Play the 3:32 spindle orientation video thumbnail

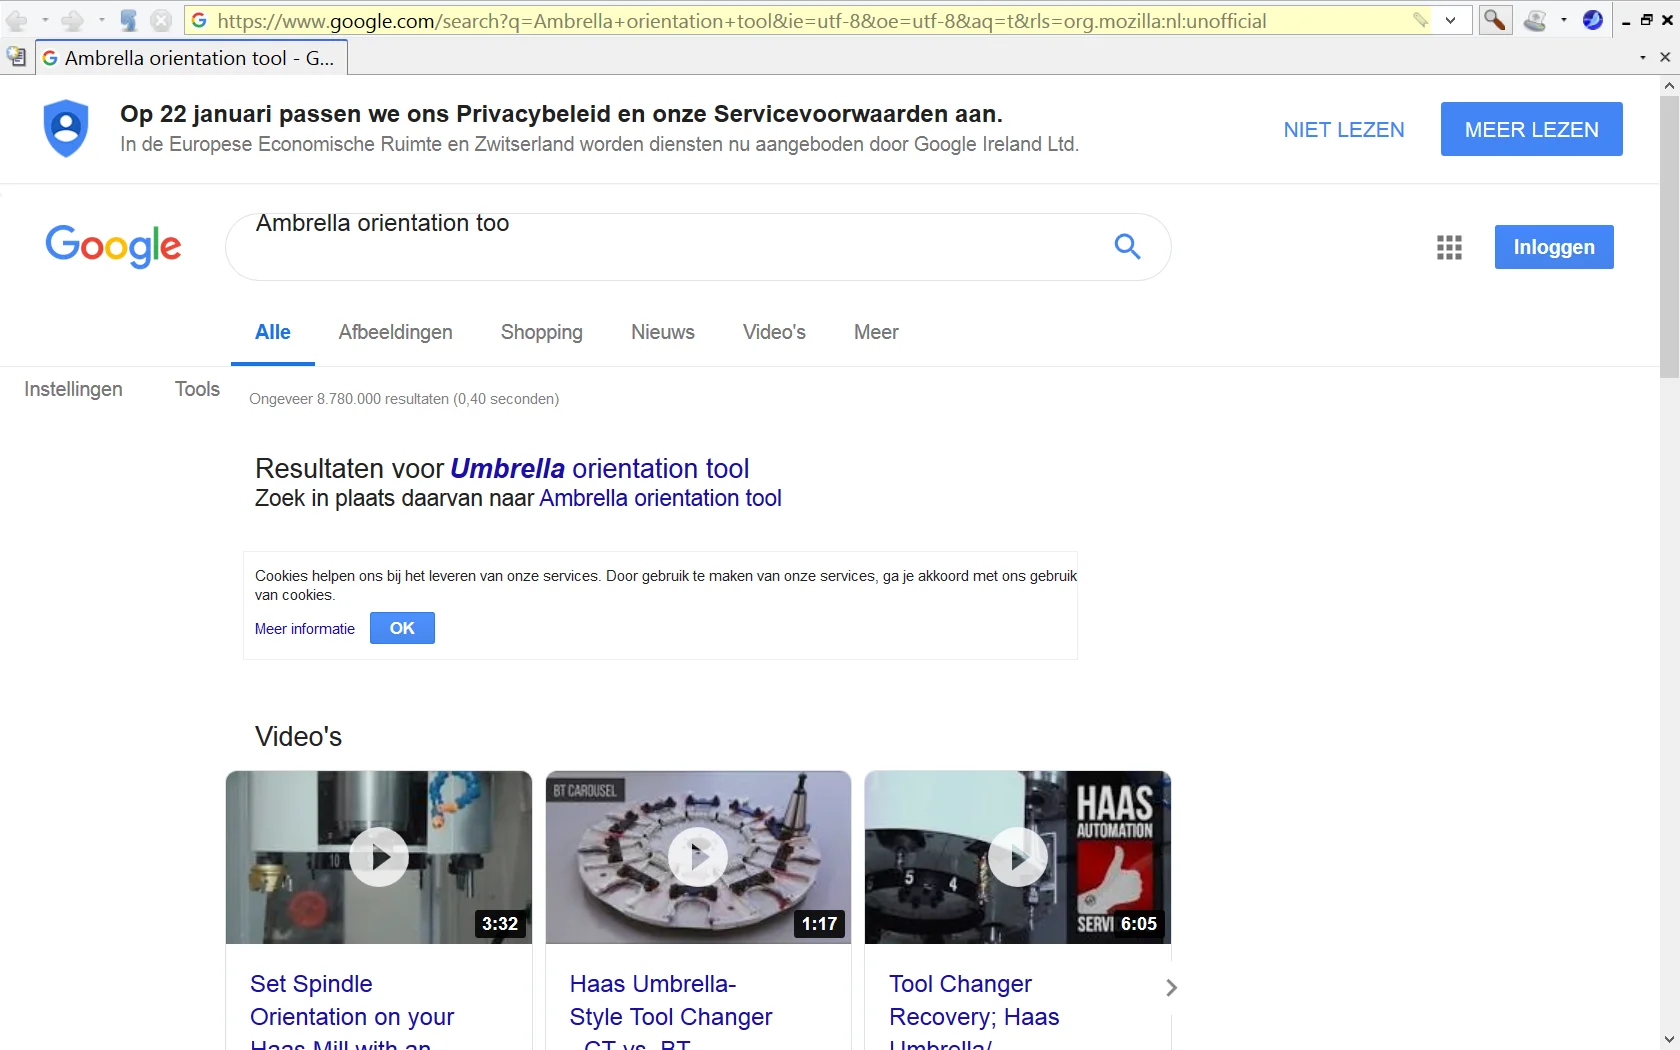click(x=379, y=857)
